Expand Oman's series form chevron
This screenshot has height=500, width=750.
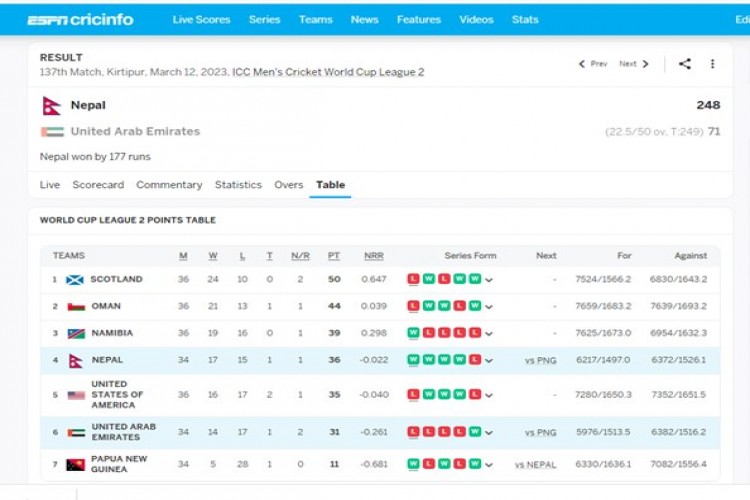click(x=489, y=307)
